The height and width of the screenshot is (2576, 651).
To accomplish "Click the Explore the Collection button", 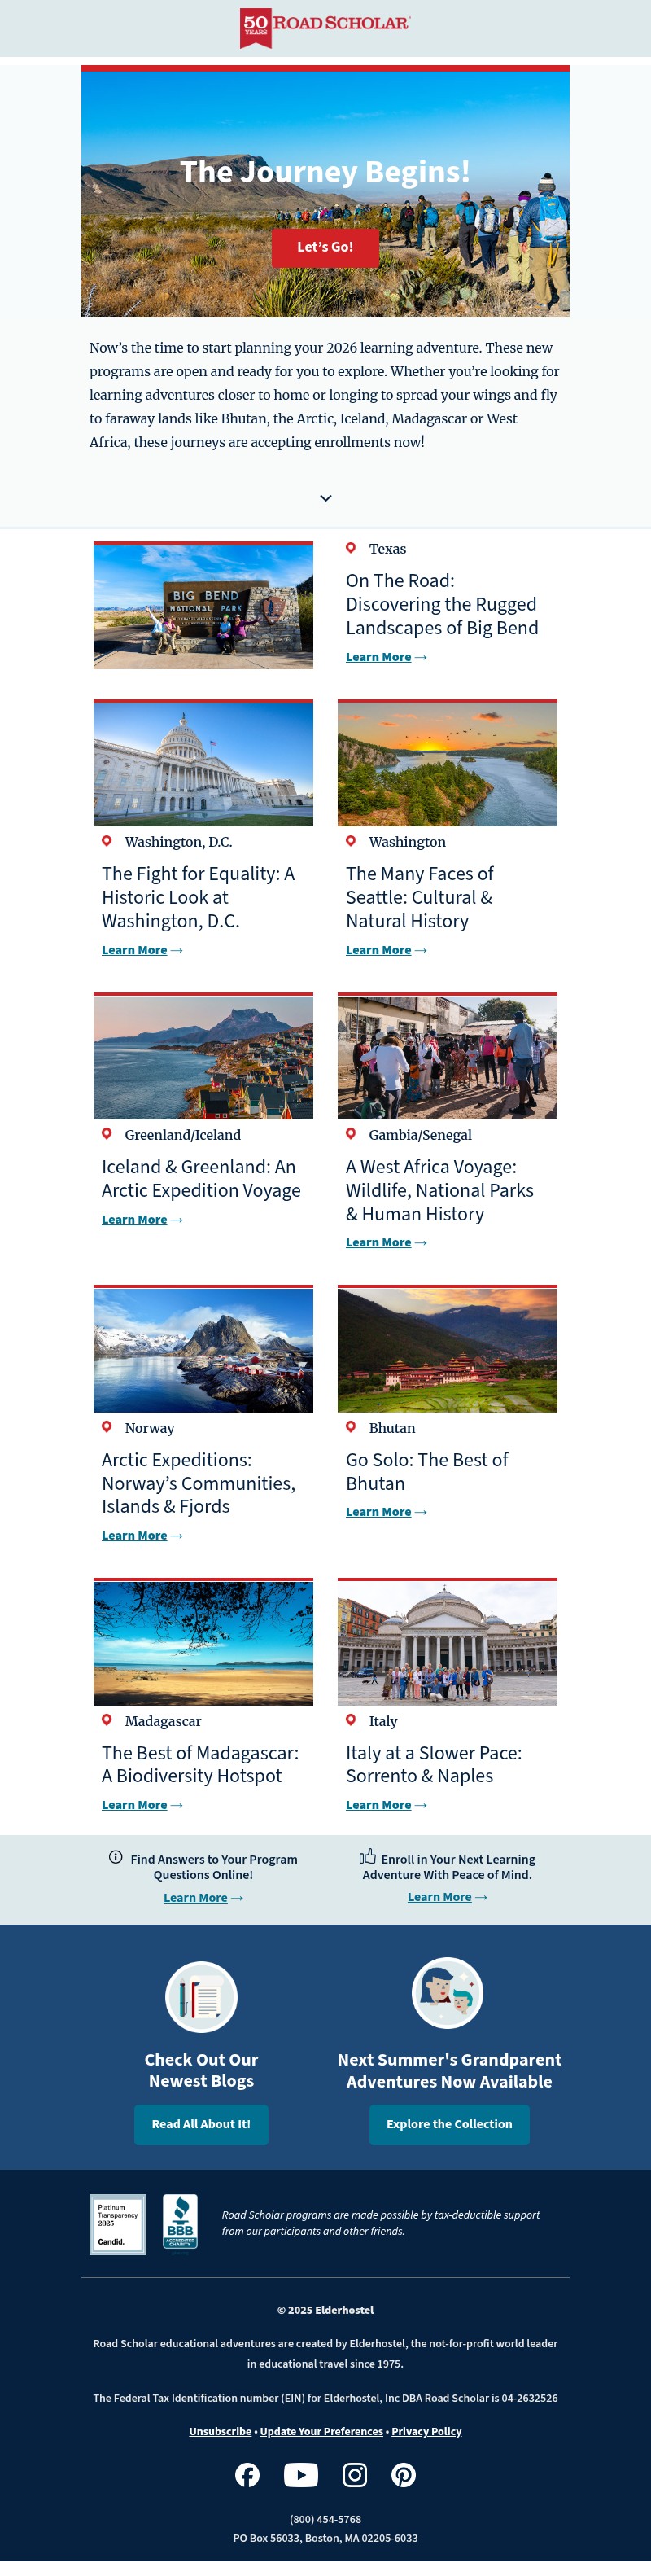I will 449,2124.
